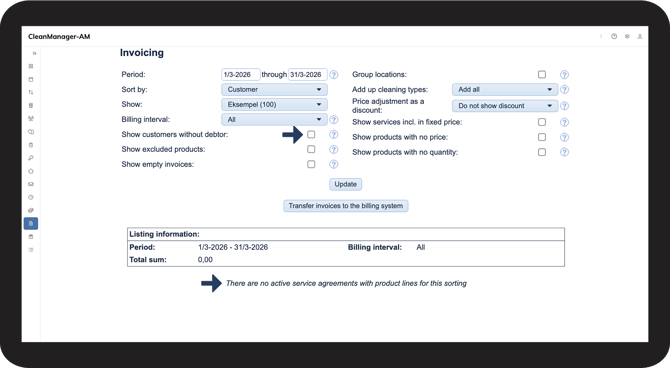Viewport: 670px width, 368px height.
Task: Click the Total sum value 0,00
Action: click(205, 259)
